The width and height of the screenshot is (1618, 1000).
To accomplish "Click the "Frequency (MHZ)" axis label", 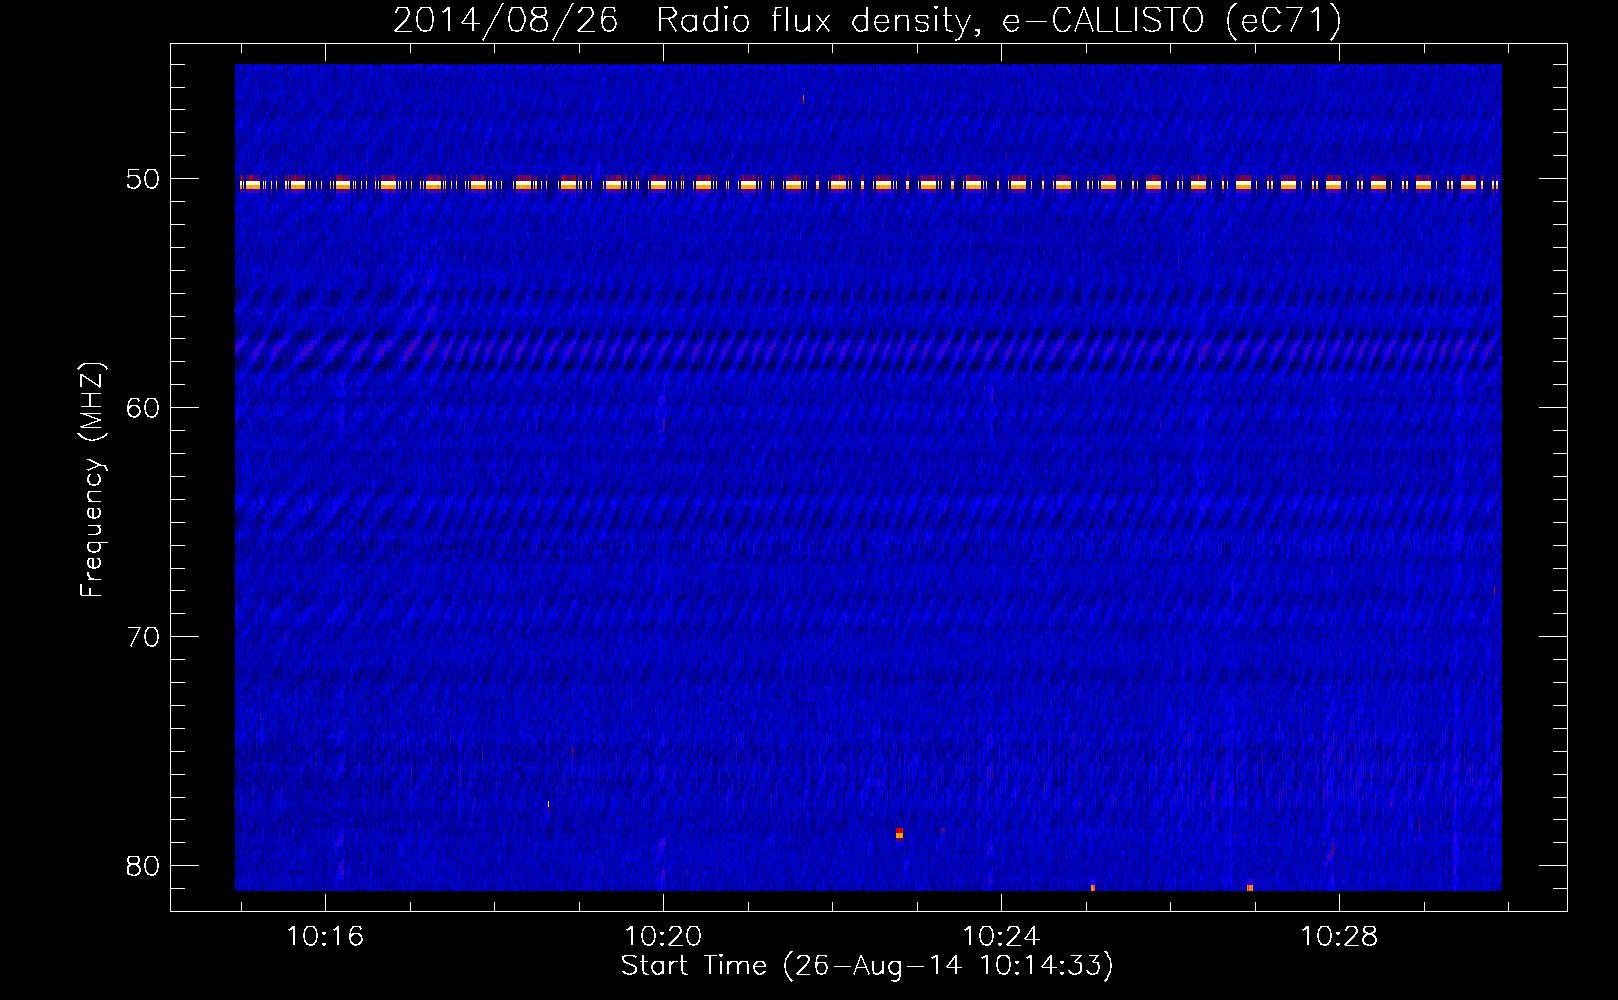I will [92, 480].
